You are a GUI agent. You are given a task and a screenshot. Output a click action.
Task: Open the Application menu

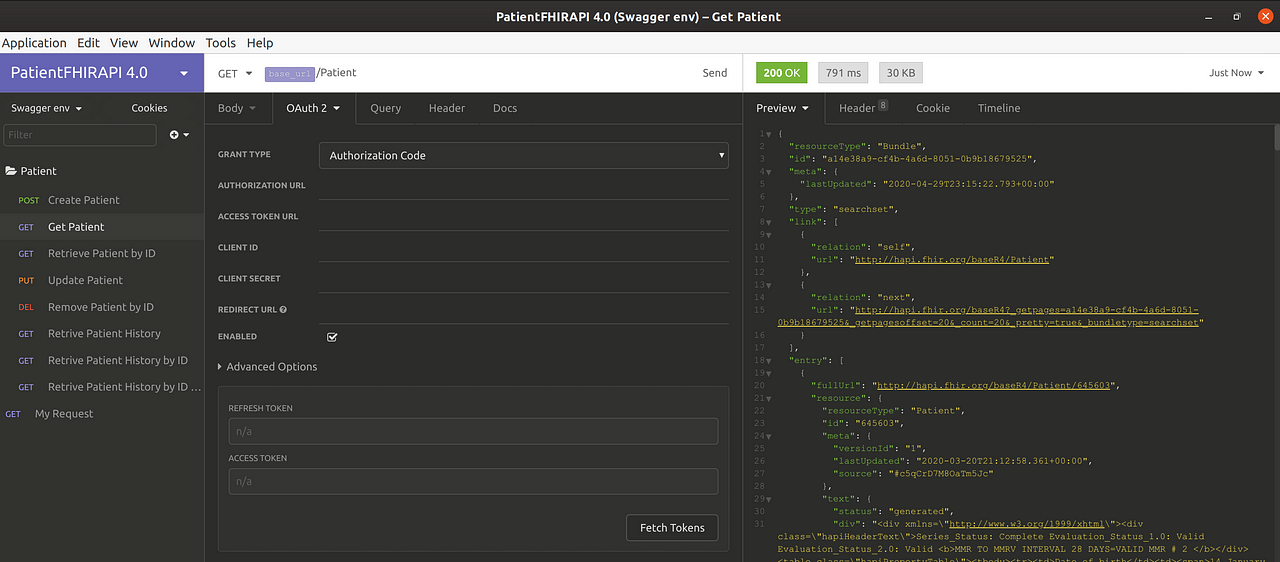pyautogui.click(x=34, y=43)
